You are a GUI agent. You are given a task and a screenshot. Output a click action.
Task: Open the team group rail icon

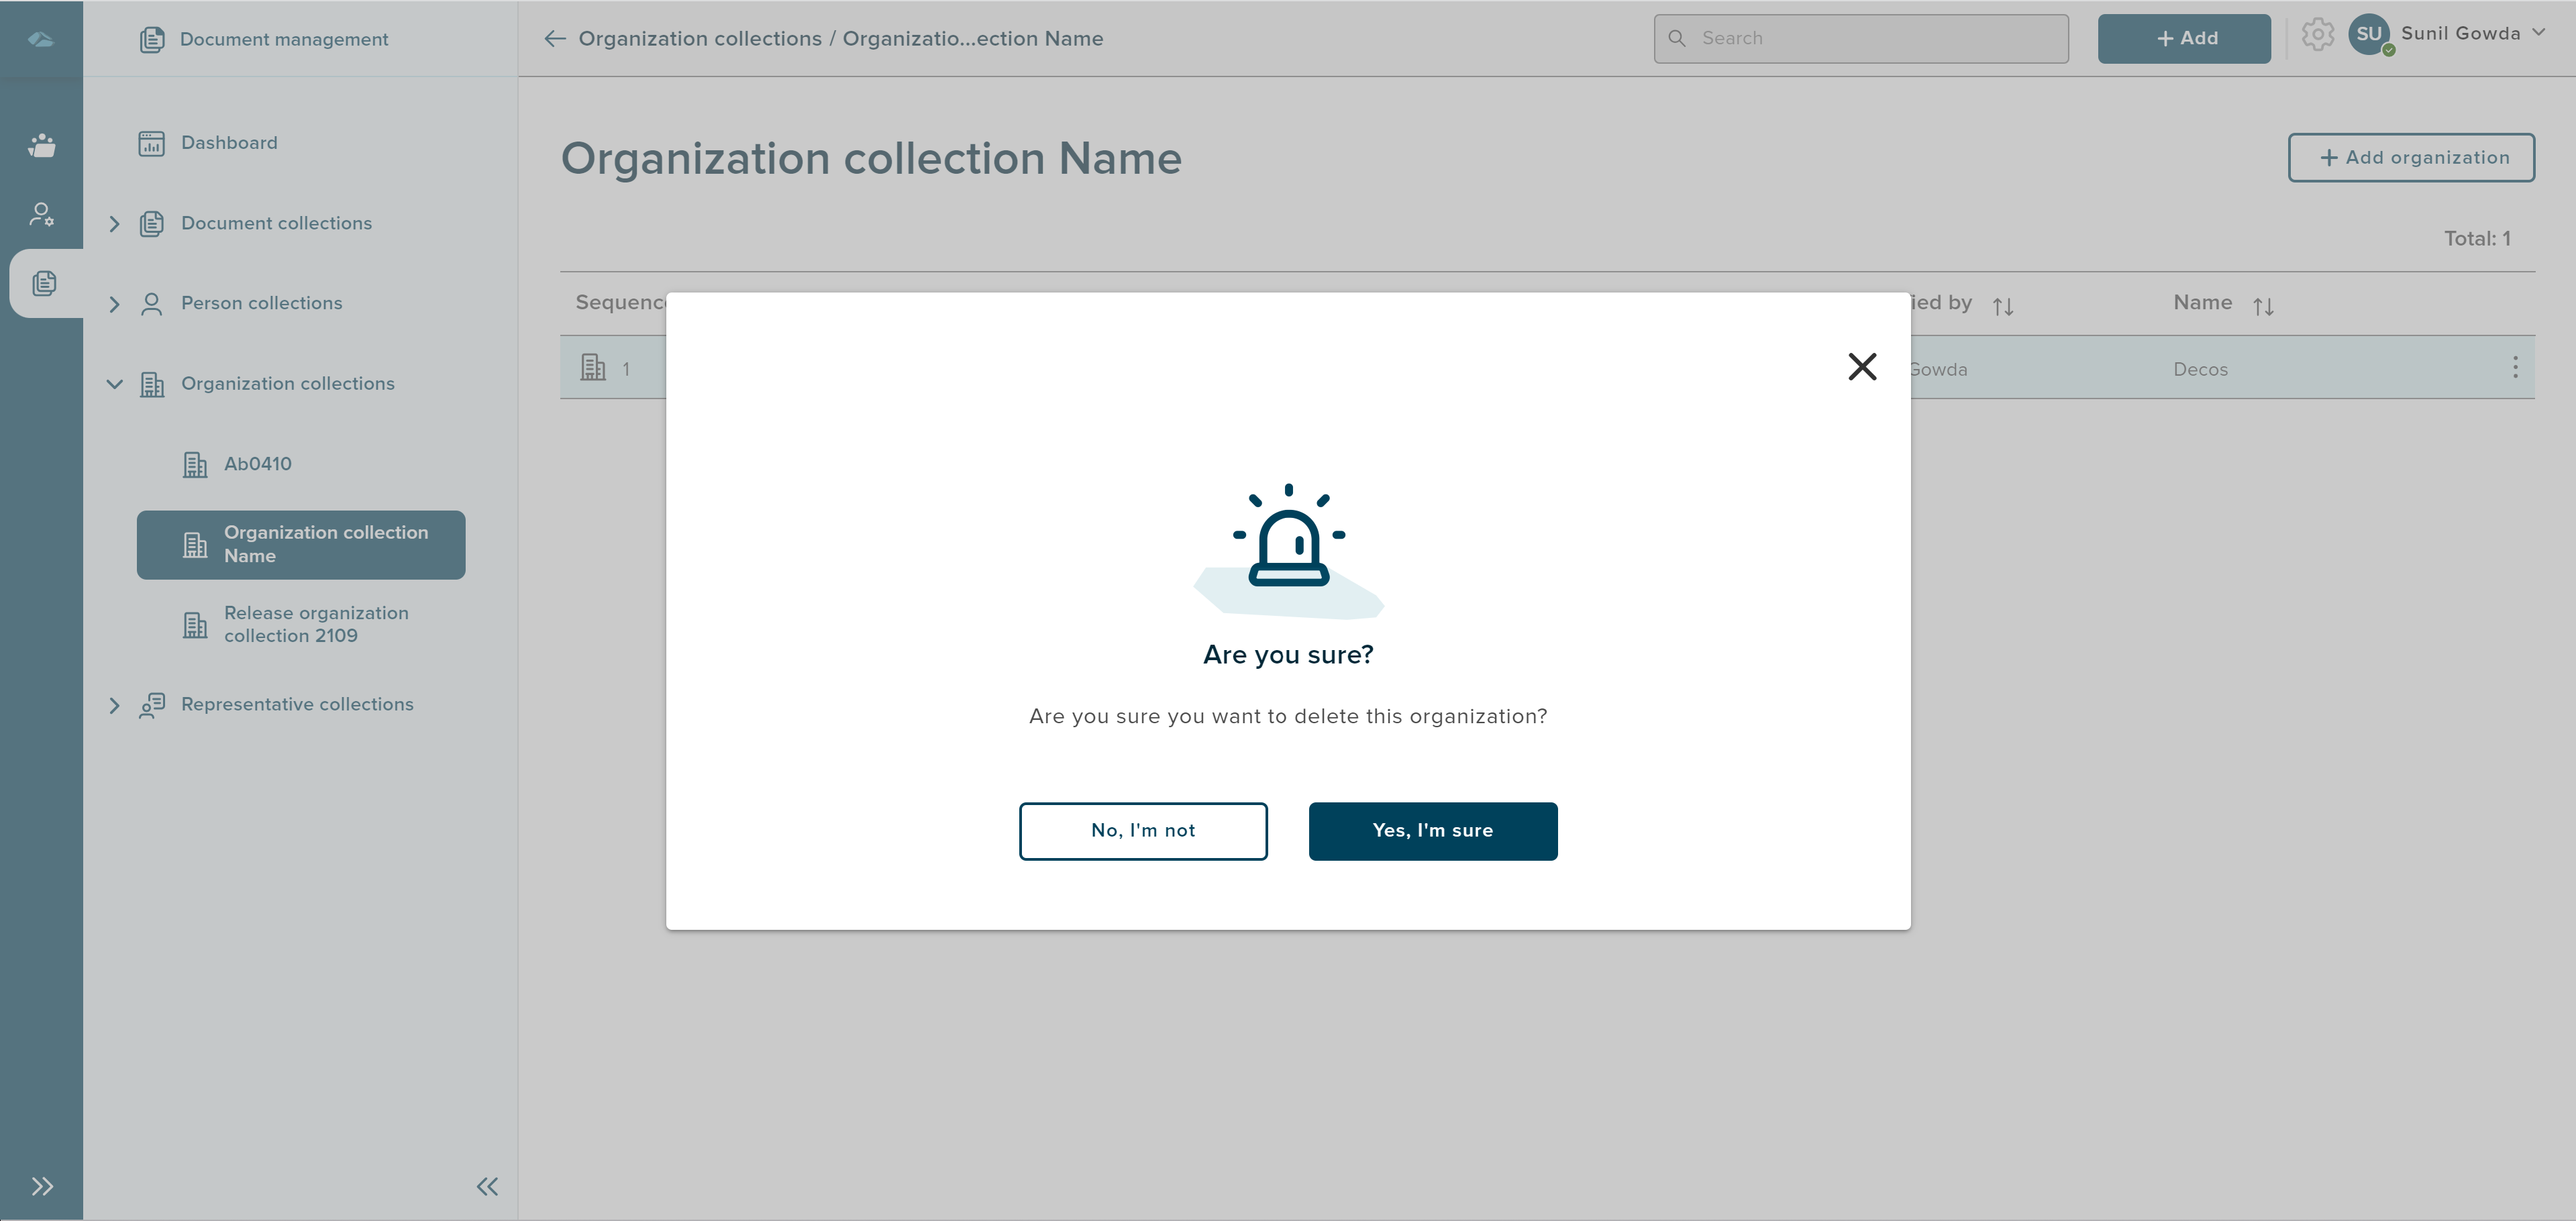(41, 145)
